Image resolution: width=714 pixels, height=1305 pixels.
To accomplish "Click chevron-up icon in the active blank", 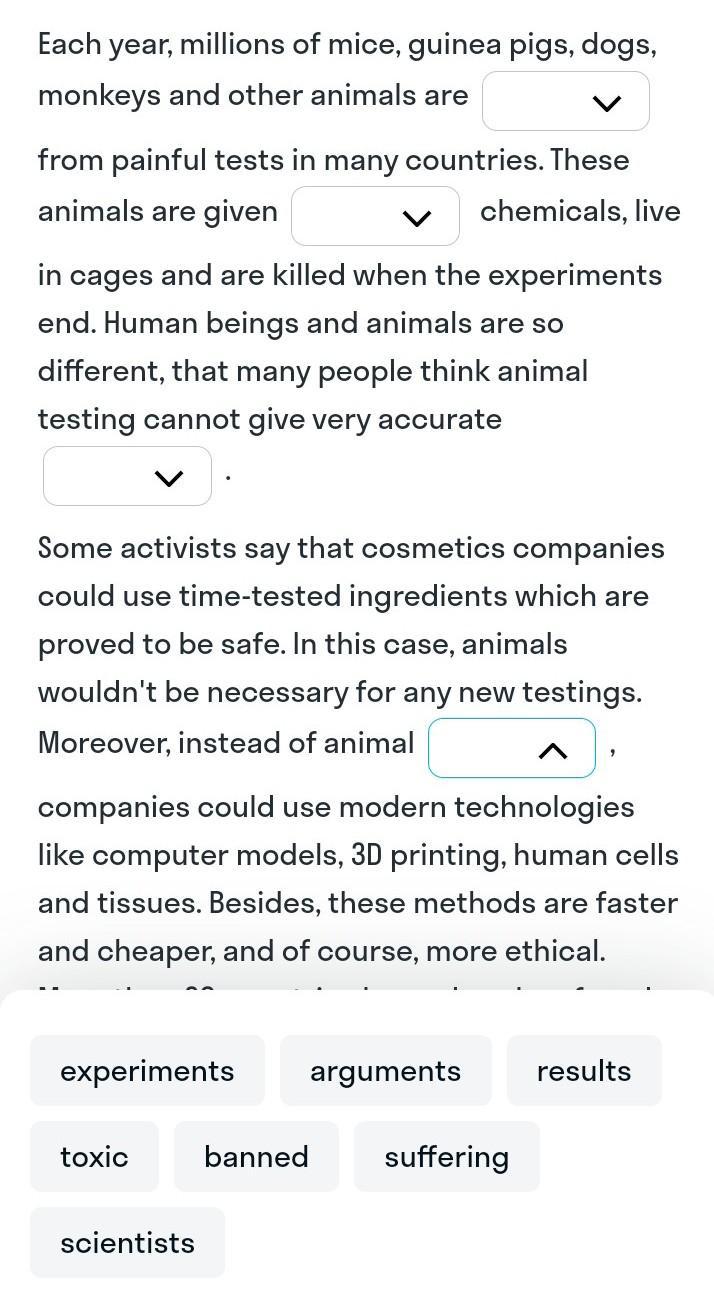I will pos(552,750).
